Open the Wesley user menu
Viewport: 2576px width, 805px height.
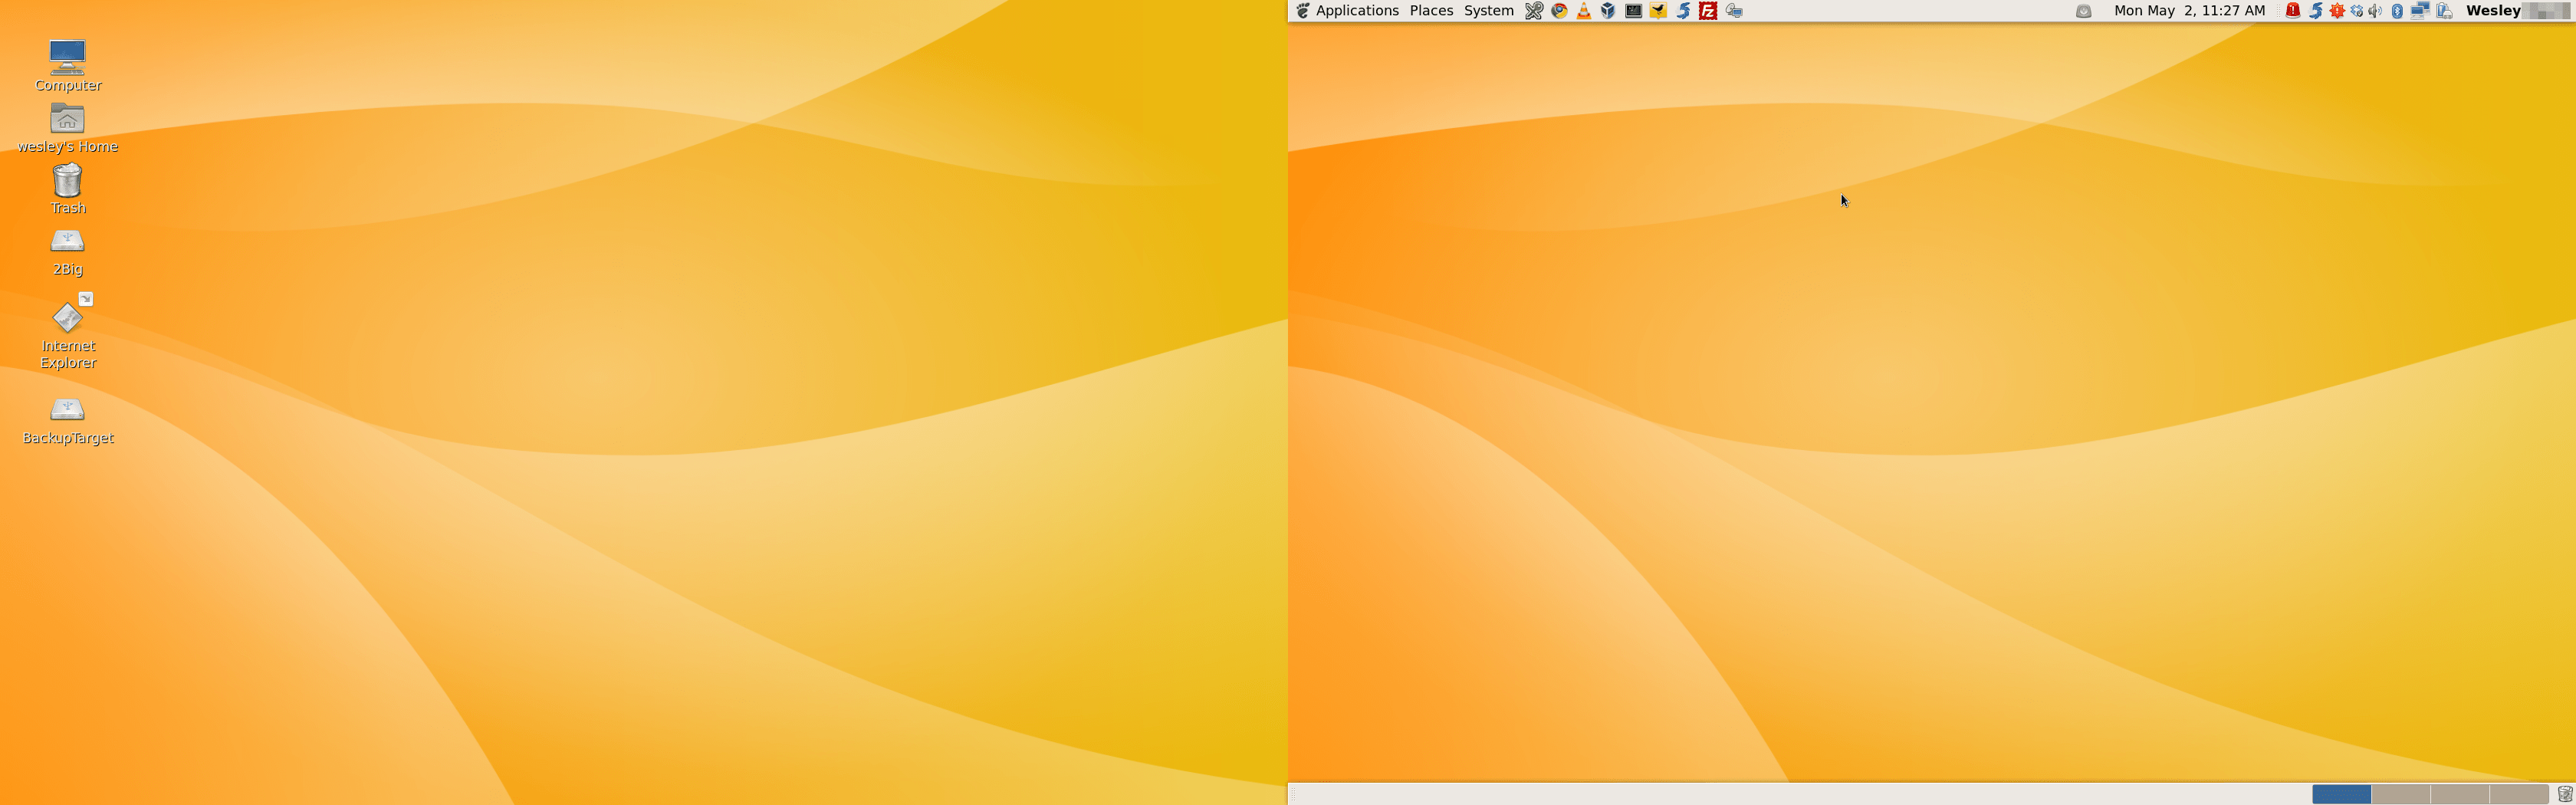[2493, 11]
